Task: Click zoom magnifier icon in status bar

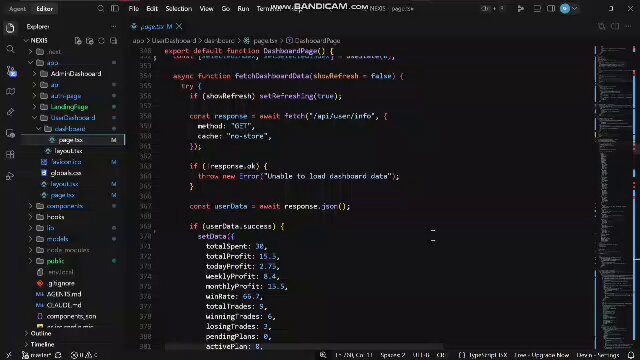Action: (323, 355)
